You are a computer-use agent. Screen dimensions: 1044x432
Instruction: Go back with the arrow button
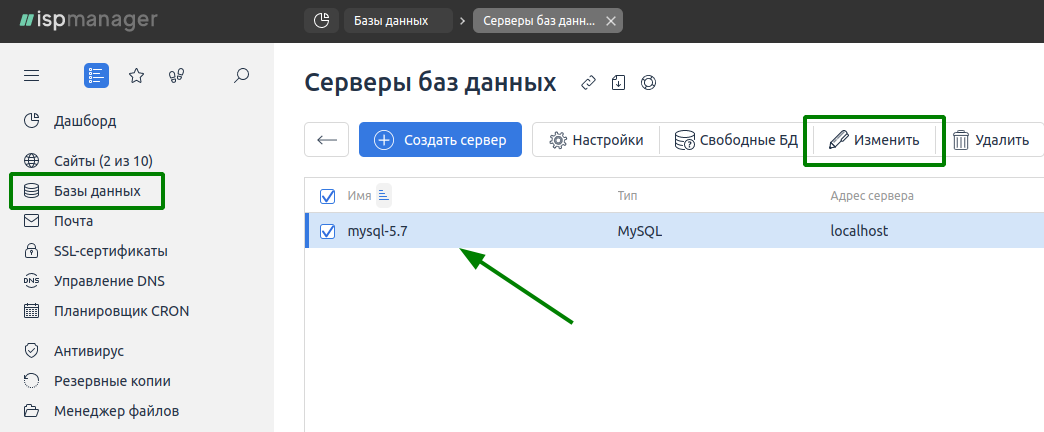326,140
